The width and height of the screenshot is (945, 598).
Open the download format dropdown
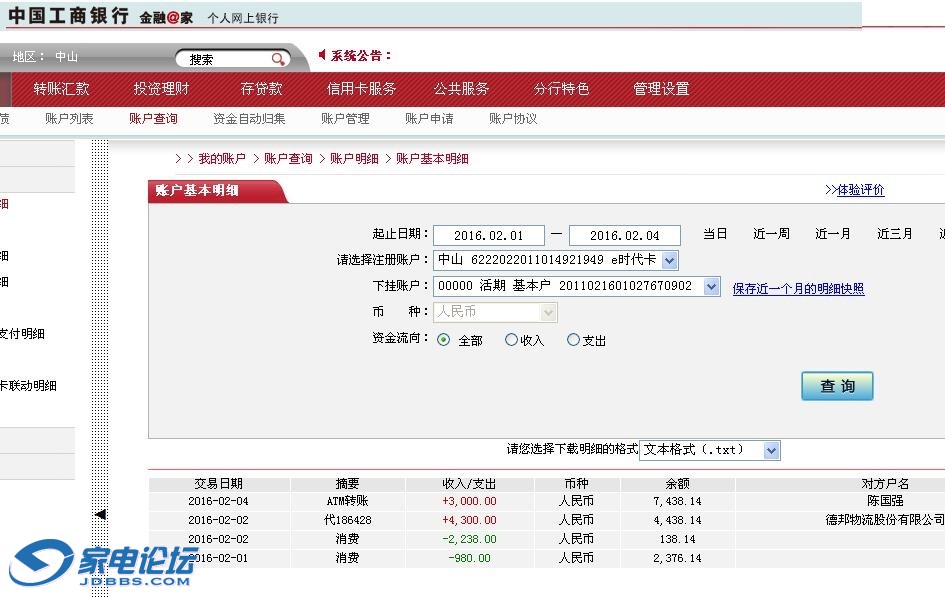tap(770, 450)
